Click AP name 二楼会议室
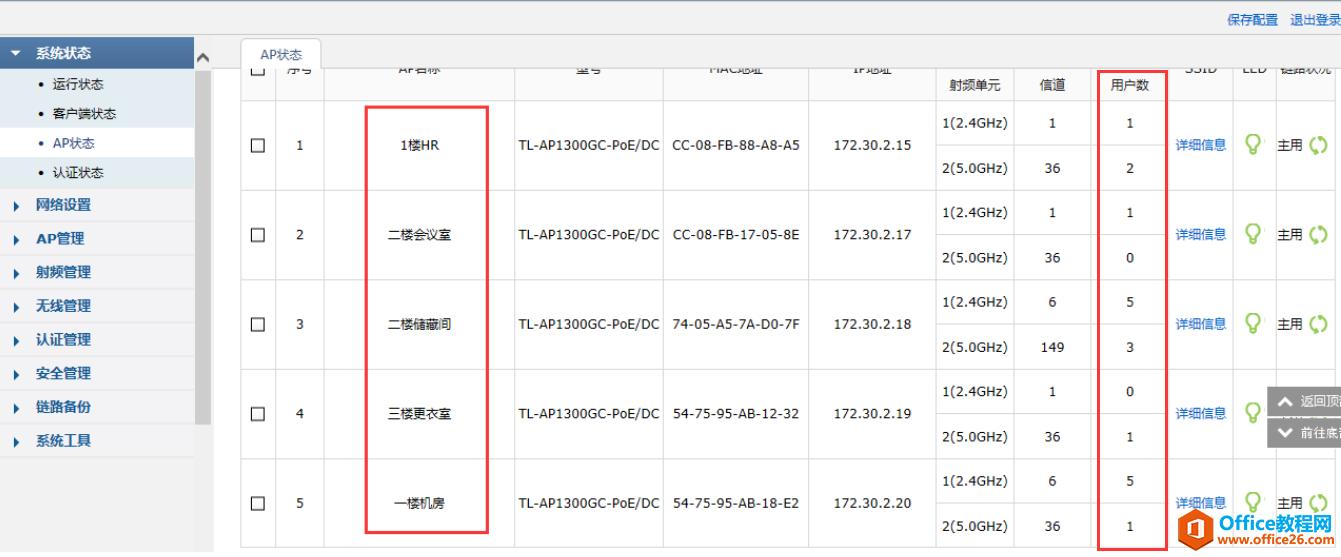 point(419,236)
